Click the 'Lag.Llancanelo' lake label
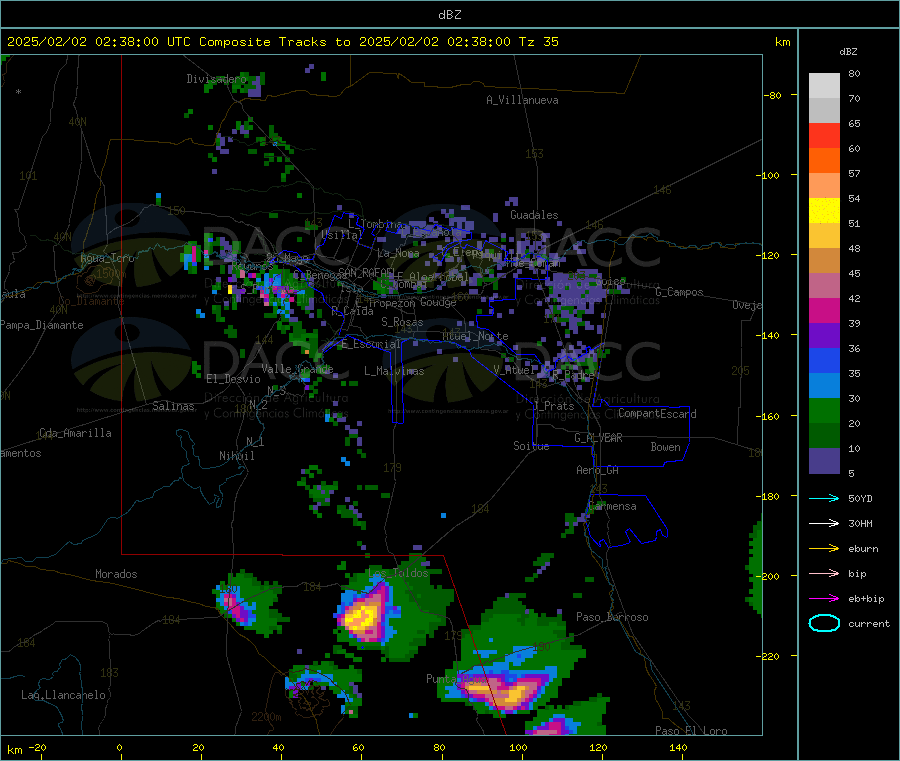This screenshot has height=761, width=900. tap(63, 695)
